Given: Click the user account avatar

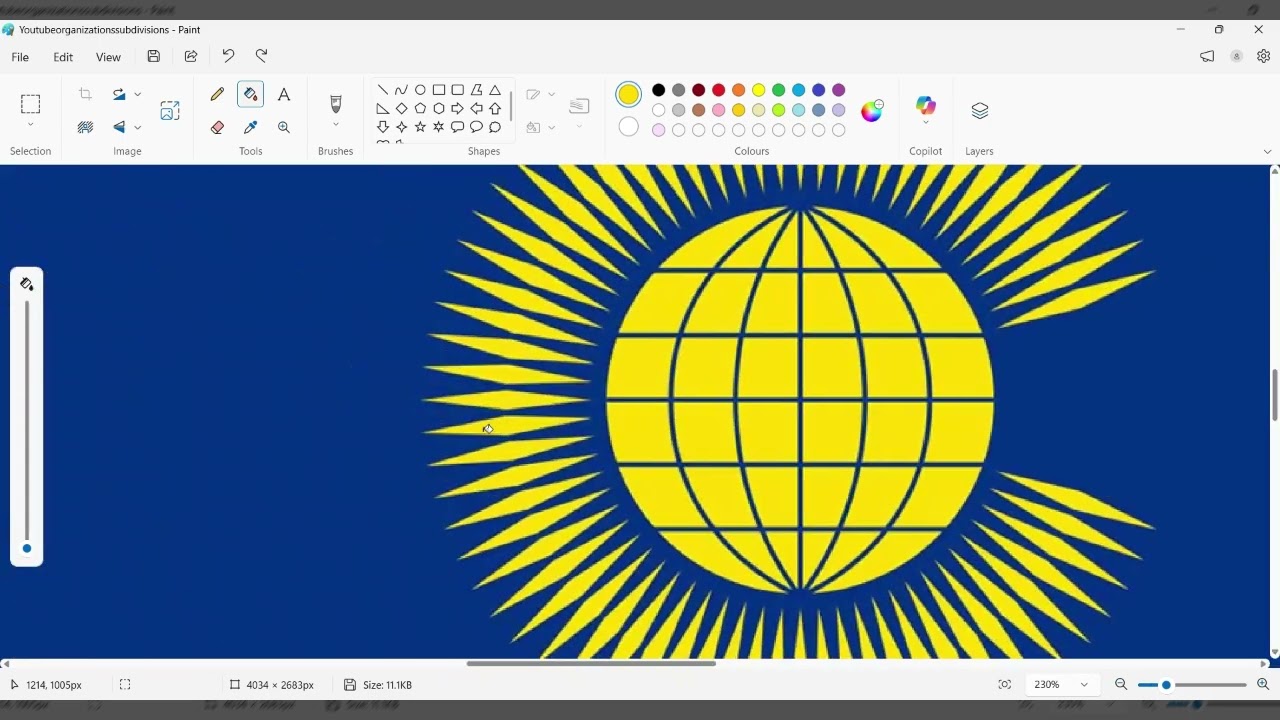Looking at the screenshot, I should pyautogui.click(x=1237, y=57).
